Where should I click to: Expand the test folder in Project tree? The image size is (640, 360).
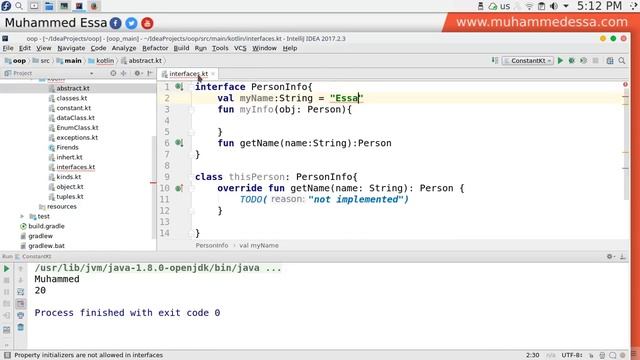click(22, 216)
